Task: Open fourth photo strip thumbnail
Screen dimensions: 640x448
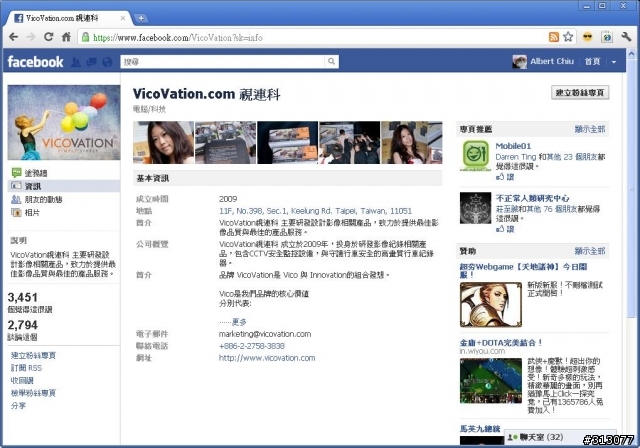Action: point(349,142)
